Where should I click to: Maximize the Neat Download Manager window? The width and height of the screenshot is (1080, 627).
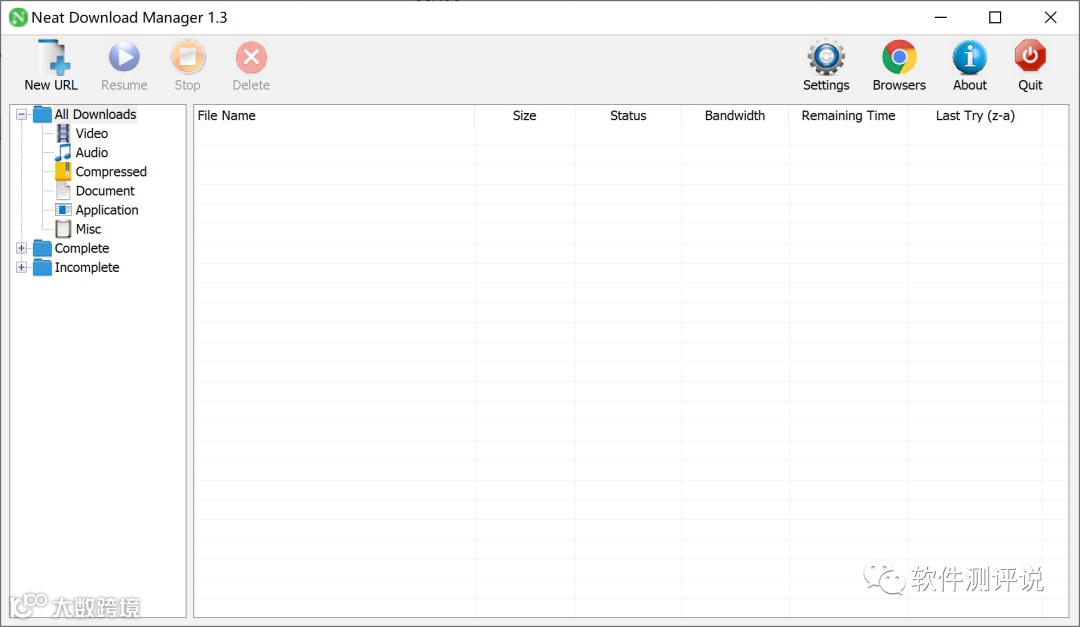coord(995,17)
